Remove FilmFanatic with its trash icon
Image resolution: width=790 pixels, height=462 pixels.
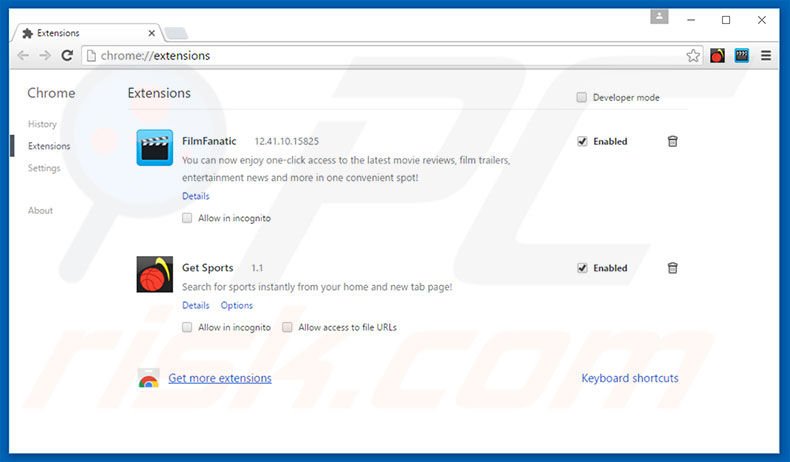[x=673, y=141]
